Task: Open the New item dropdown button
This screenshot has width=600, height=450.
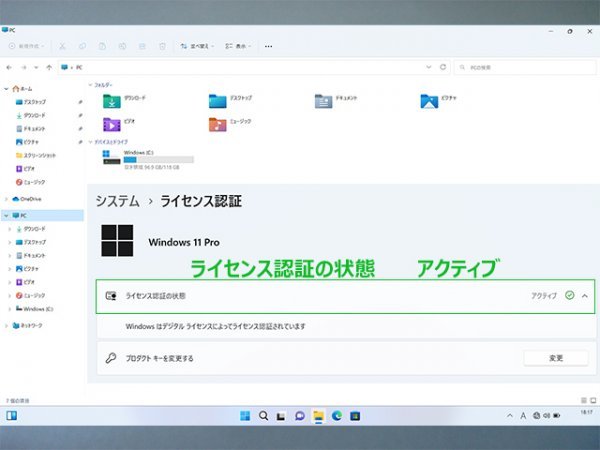Action: (26, 46)
